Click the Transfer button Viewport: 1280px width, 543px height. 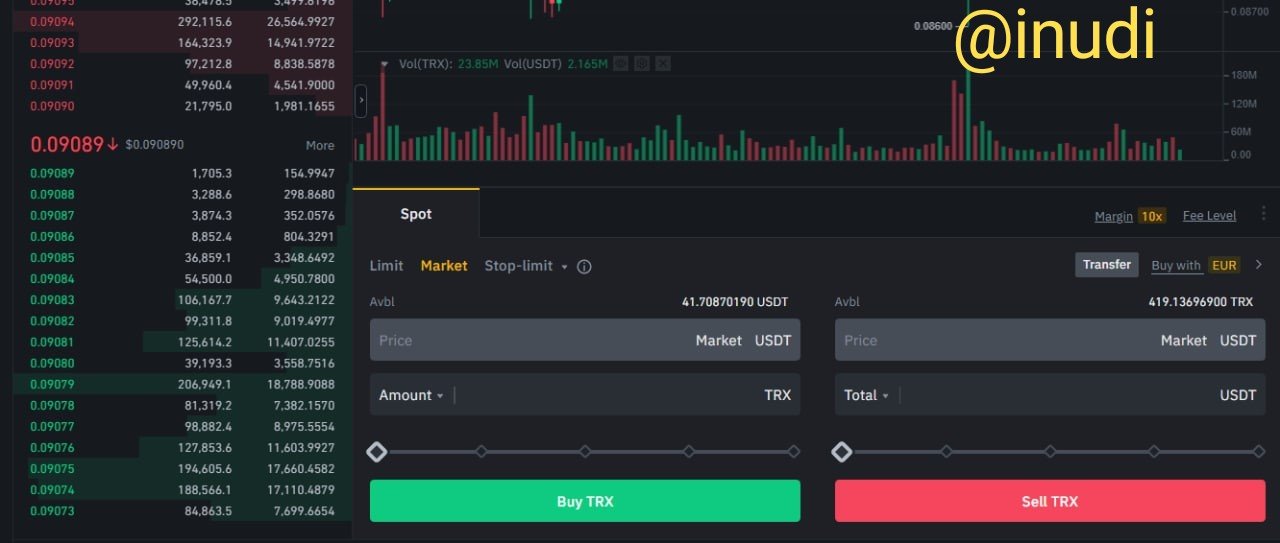pos(1107,265)
